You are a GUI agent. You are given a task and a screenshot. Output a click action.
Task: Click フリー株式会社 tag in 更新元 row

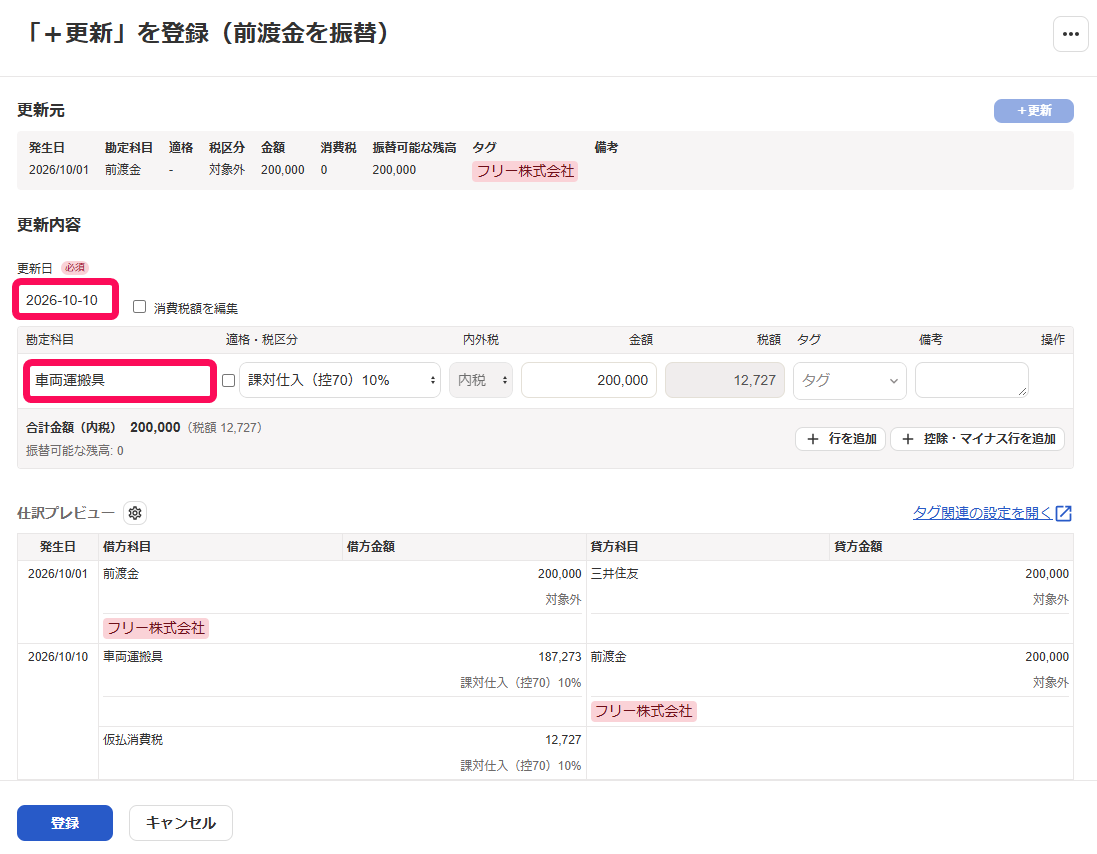point(525,171)
